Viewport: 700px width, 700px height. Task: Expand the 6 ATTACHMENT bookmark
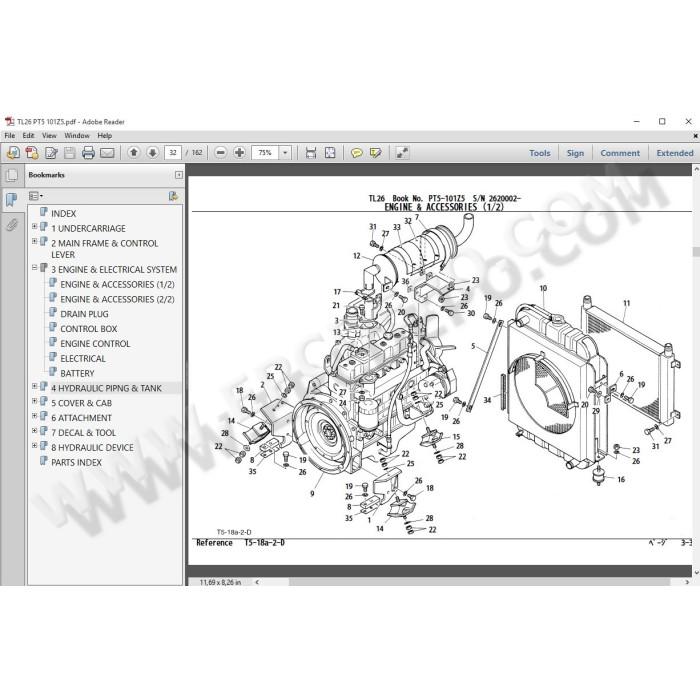[x=34, y=416]
